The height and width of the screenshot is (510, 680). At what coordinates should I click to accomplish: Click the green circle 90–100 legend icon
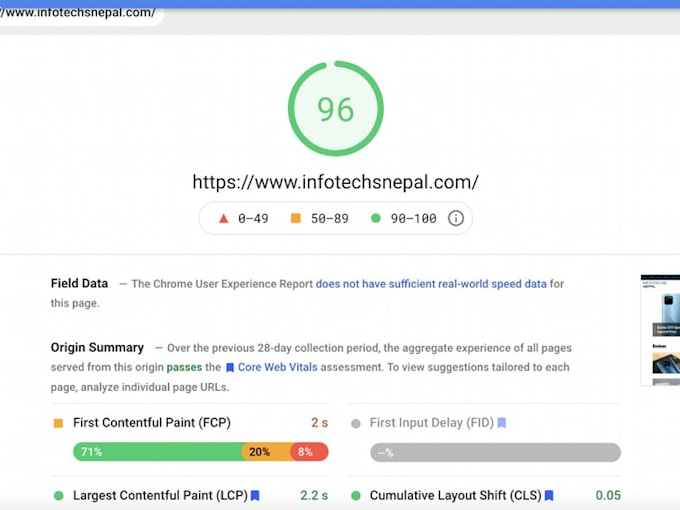(376, 218)
